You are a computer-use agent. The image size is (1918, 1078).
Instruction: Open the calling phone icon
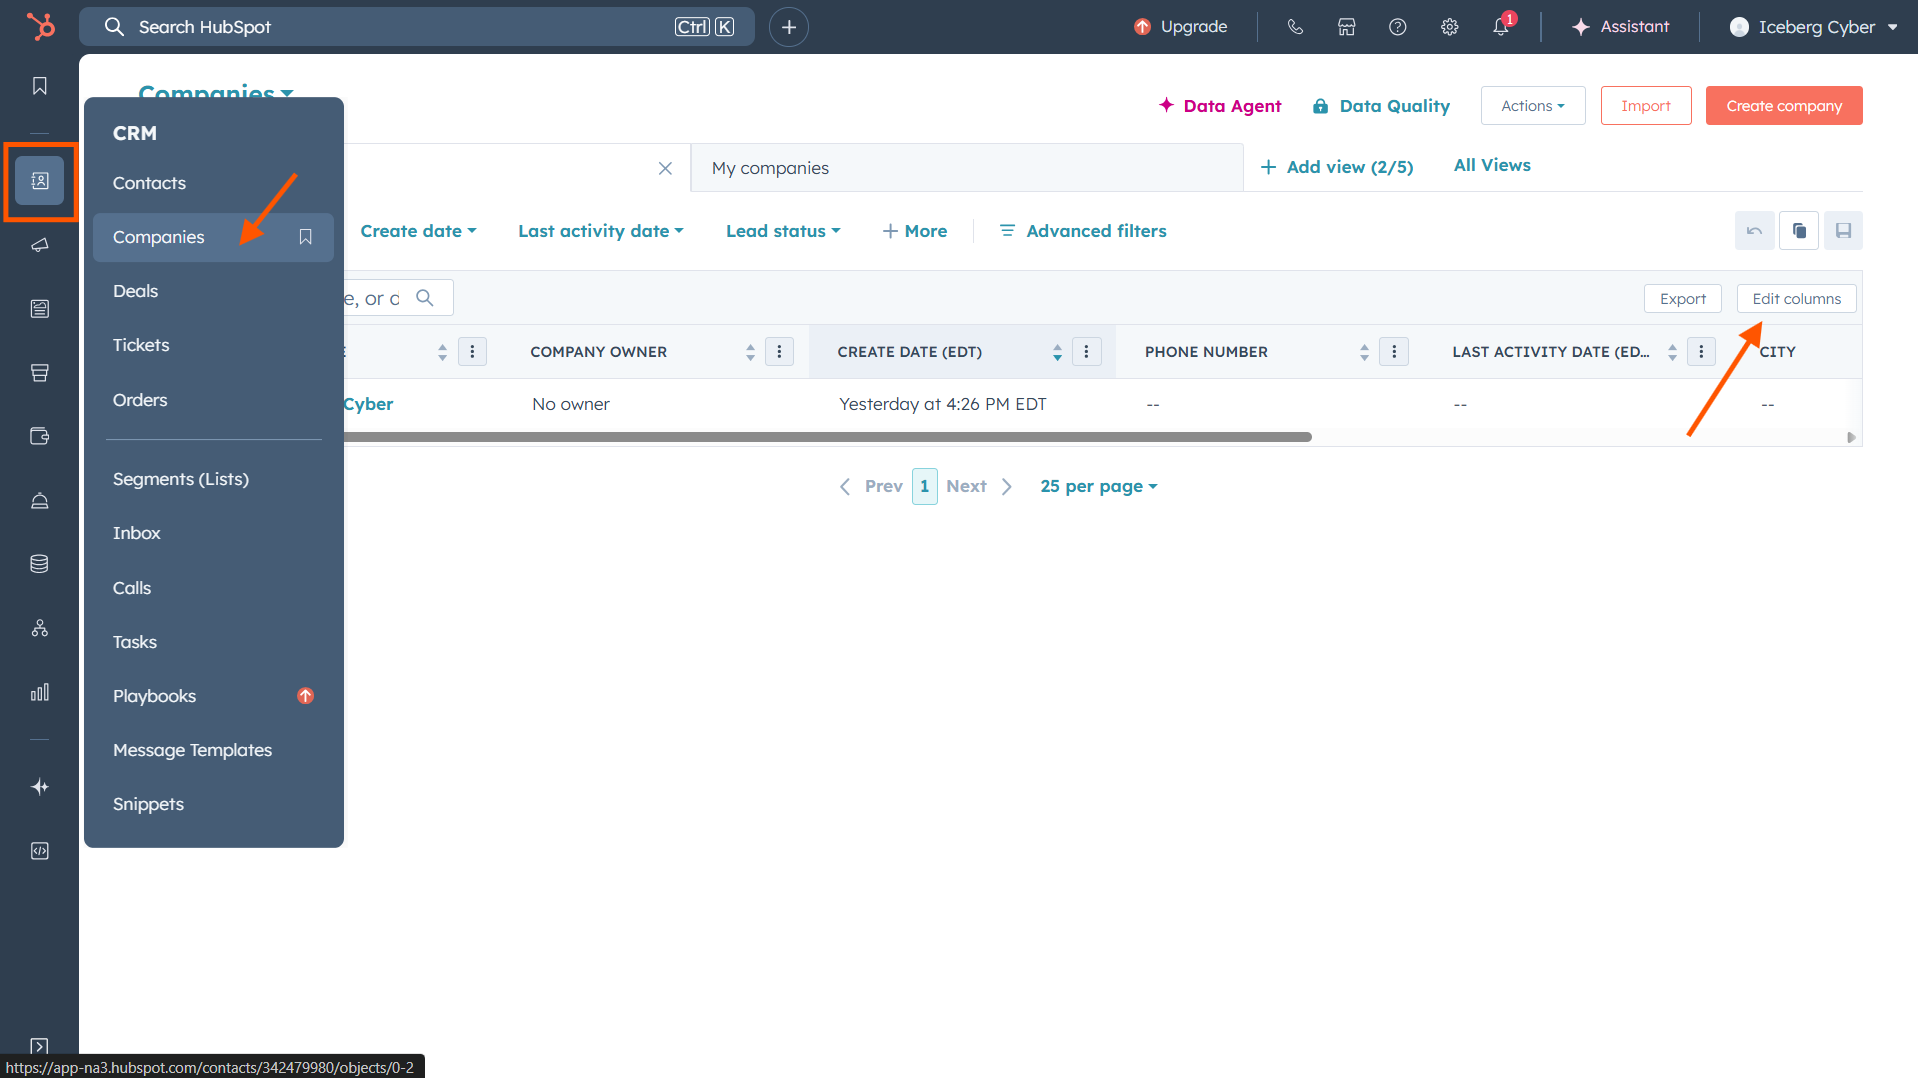1295,27
